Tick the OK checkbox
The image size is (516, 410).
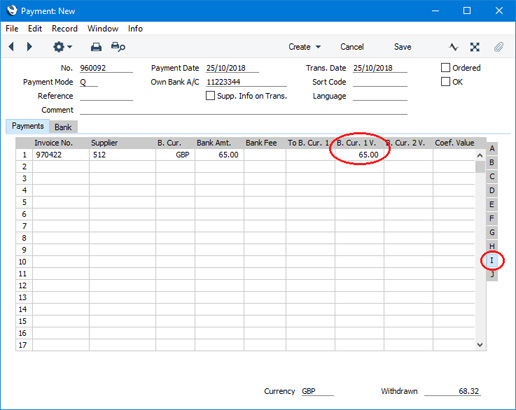[445, 82]
